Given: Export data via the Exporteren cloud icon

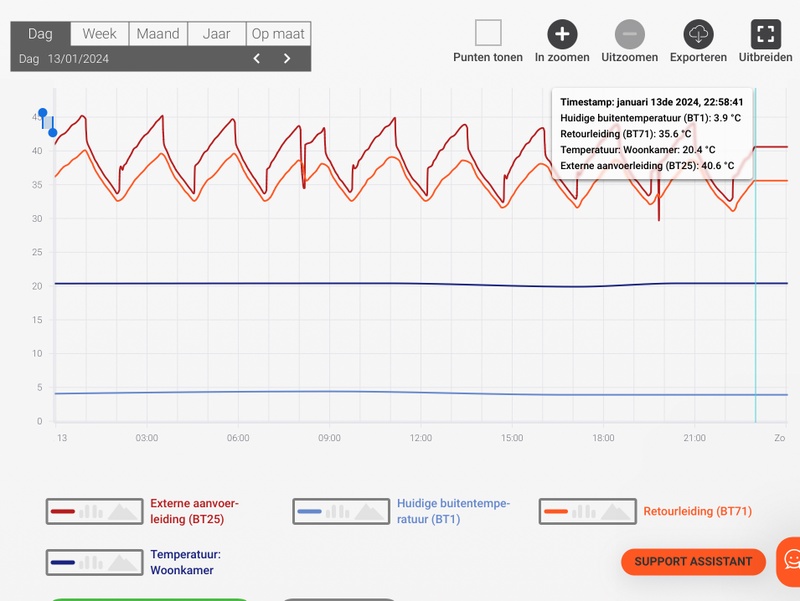Looking at the screenshot, I should pyautogui.click(x=698, y=34).
